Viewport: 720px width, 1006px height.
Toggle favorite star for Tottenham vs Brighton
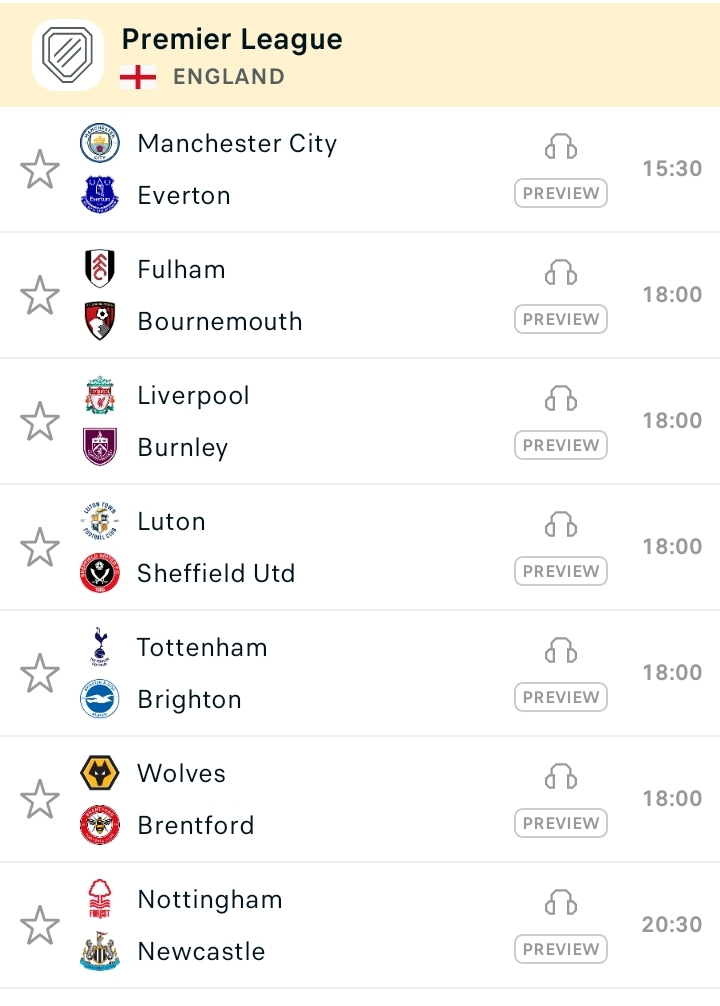(40, 673)
